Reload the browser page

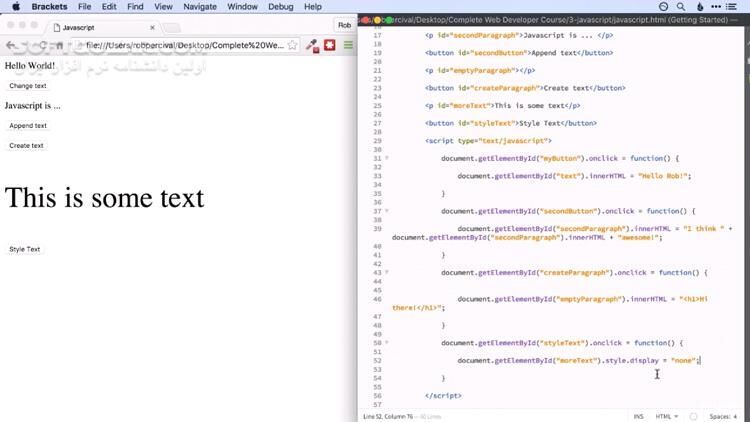43,45
